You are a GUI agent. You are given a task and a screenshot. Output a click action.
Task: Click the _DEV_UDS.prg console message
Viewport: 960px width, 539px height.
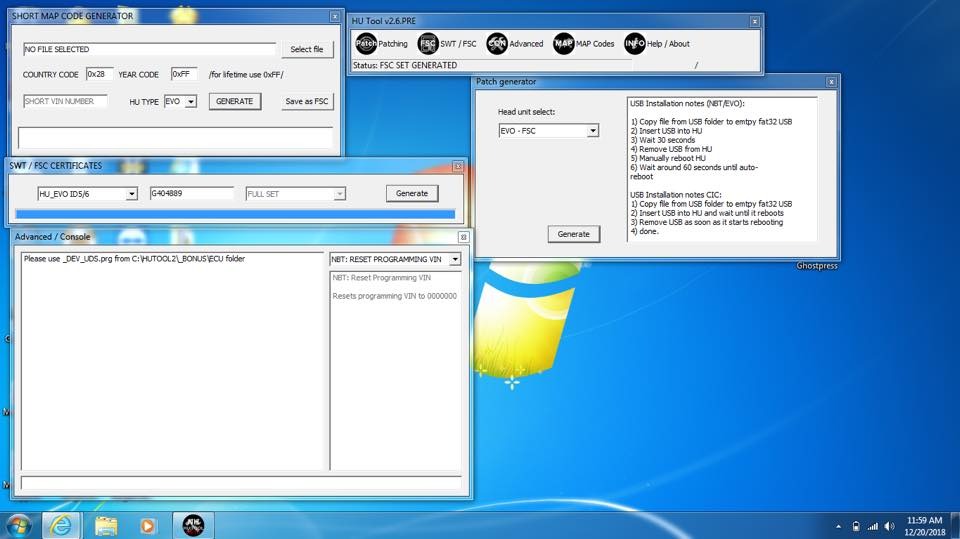(x=134, y=259)
